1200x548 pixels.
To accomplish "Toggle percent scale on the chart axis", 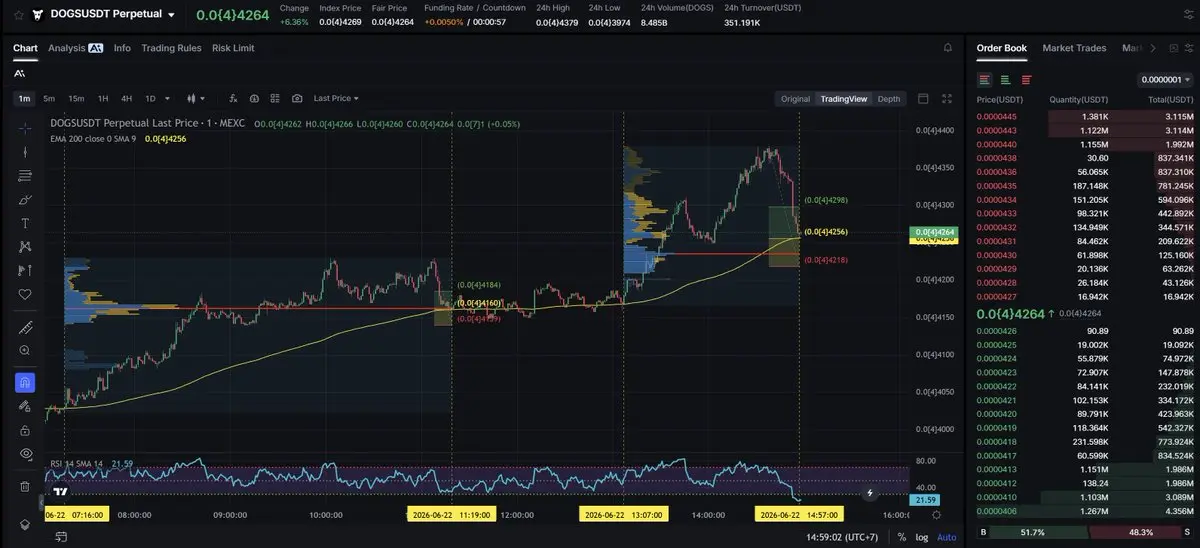I will click(x=902, y=537).
